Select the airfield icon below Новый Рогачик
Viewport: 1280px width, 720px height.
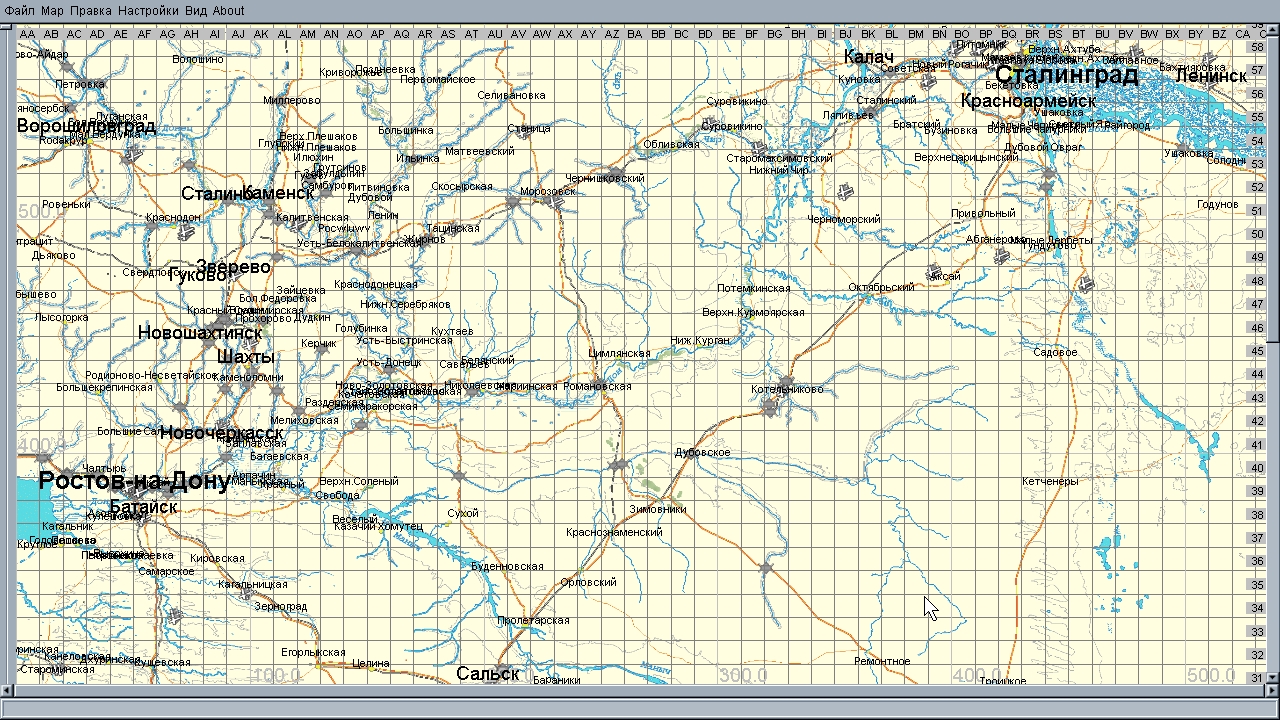click(x=927, y=81)
